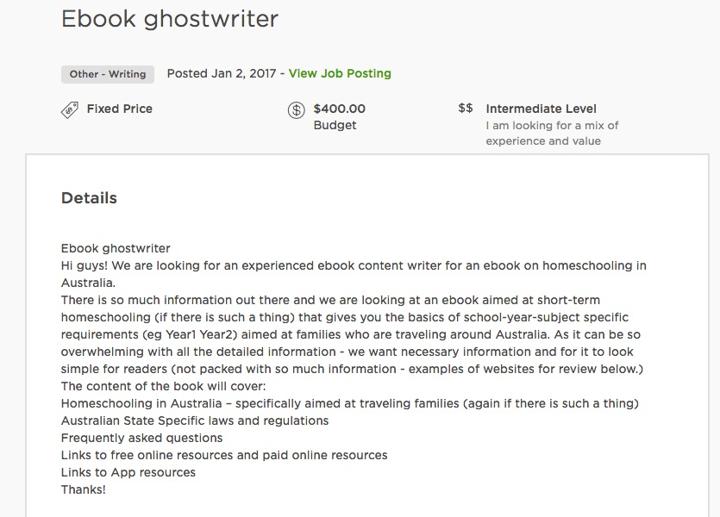
Task: Click the Fixed Price label text
Action: point(119,109)
